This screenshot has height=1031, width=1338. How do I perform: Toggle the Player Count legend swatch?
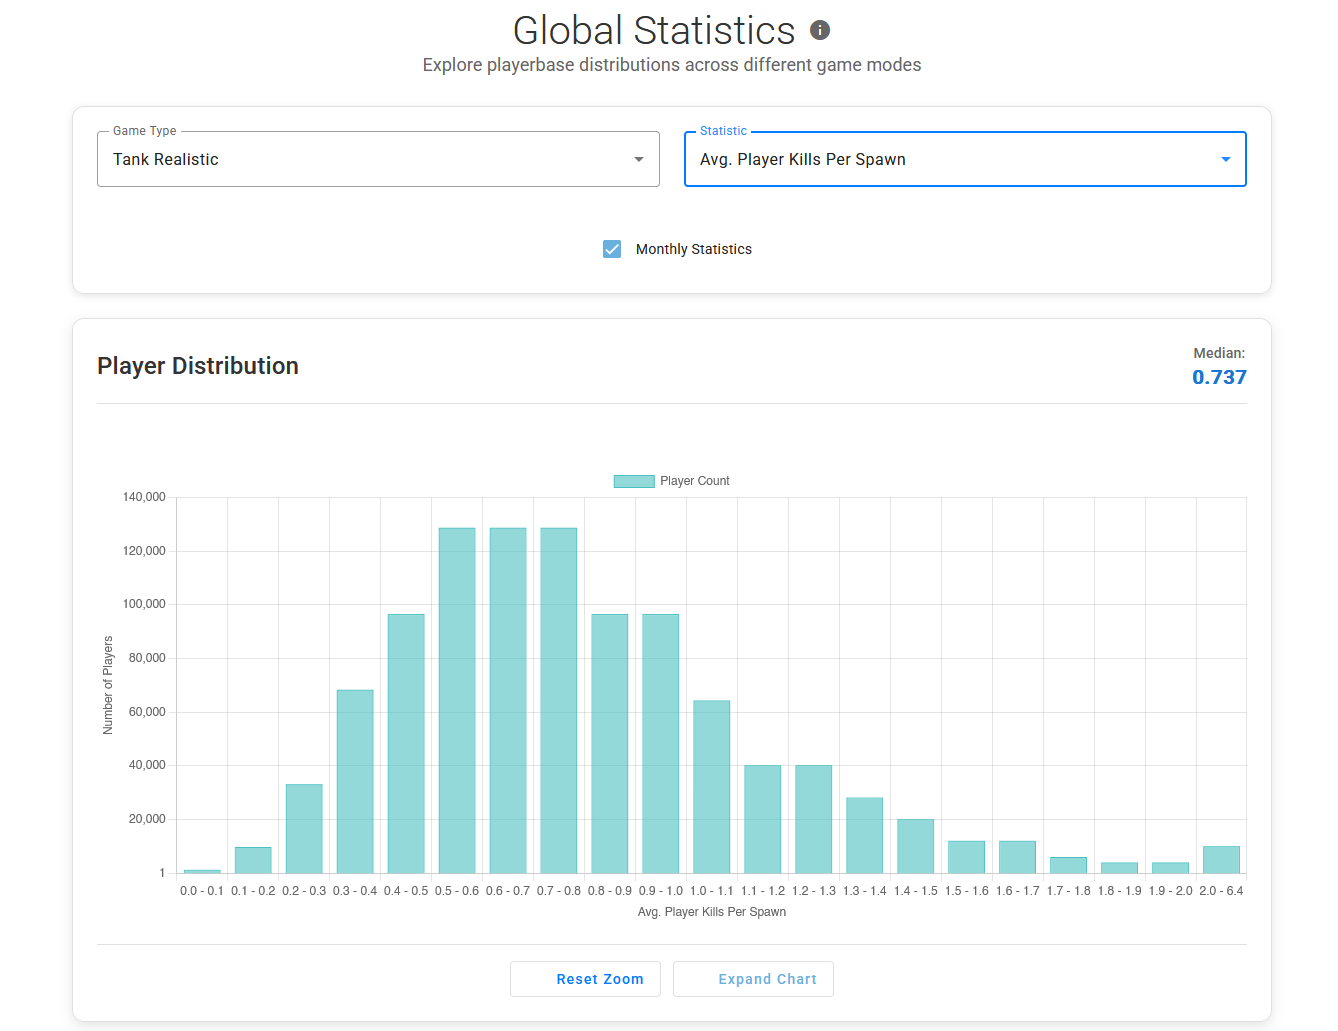pos(634,481)
